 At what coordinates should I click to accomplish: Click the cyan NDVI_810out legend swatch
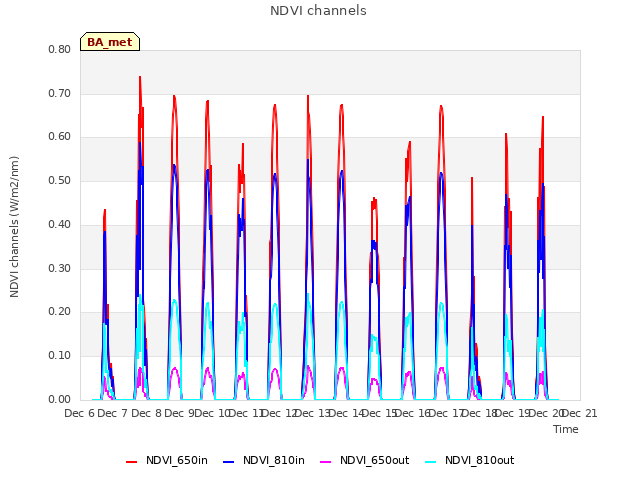431,462
